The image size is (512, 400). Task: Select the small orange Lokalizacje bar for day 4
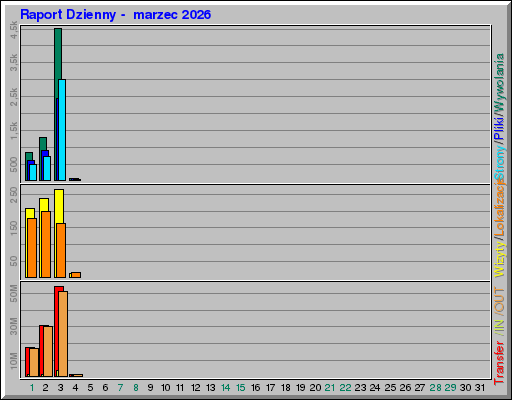point(76,275)
